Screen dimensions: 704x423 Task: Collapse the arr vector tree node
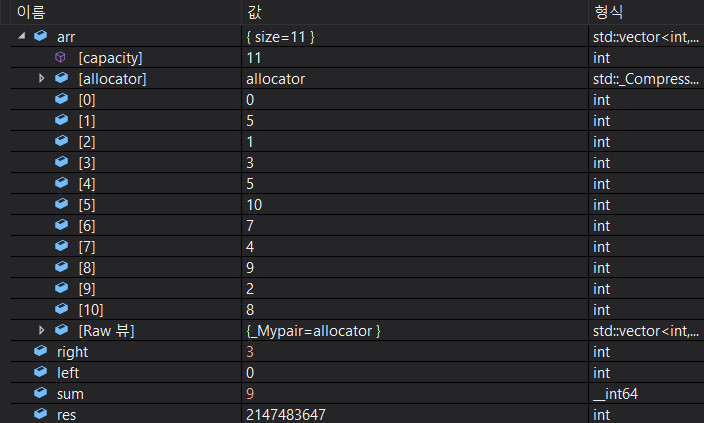pos(22,36)
